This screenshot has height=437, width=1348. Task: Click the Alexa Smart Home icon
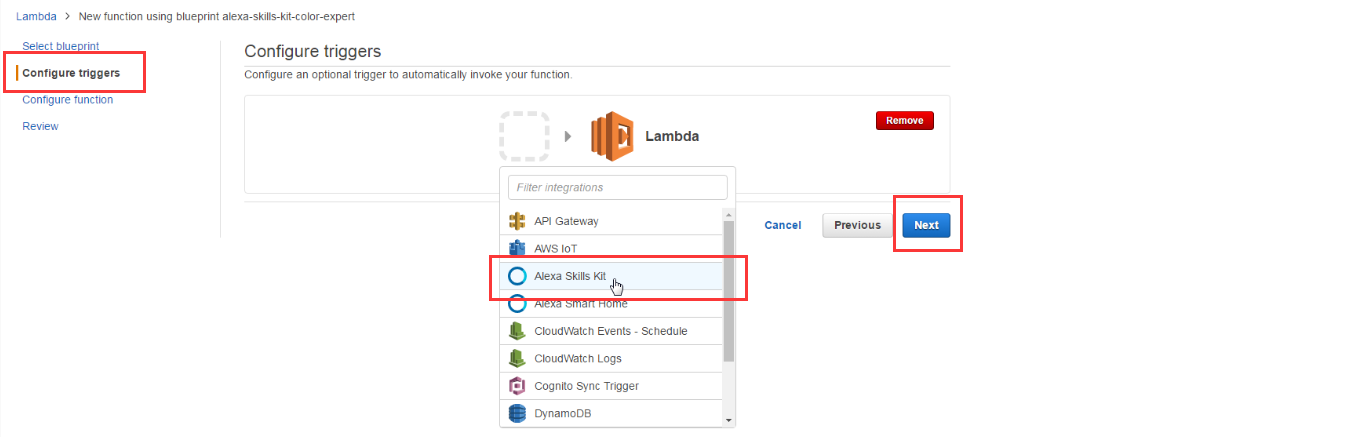tap(517, 304)
